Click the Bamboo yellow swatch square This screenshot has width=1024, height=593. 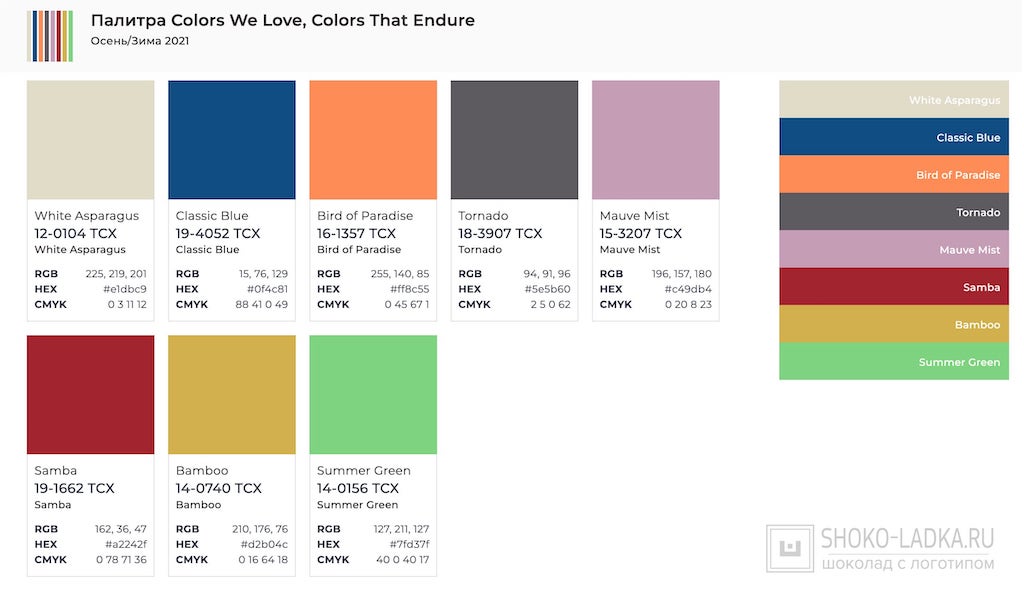[x=231, y=394]
